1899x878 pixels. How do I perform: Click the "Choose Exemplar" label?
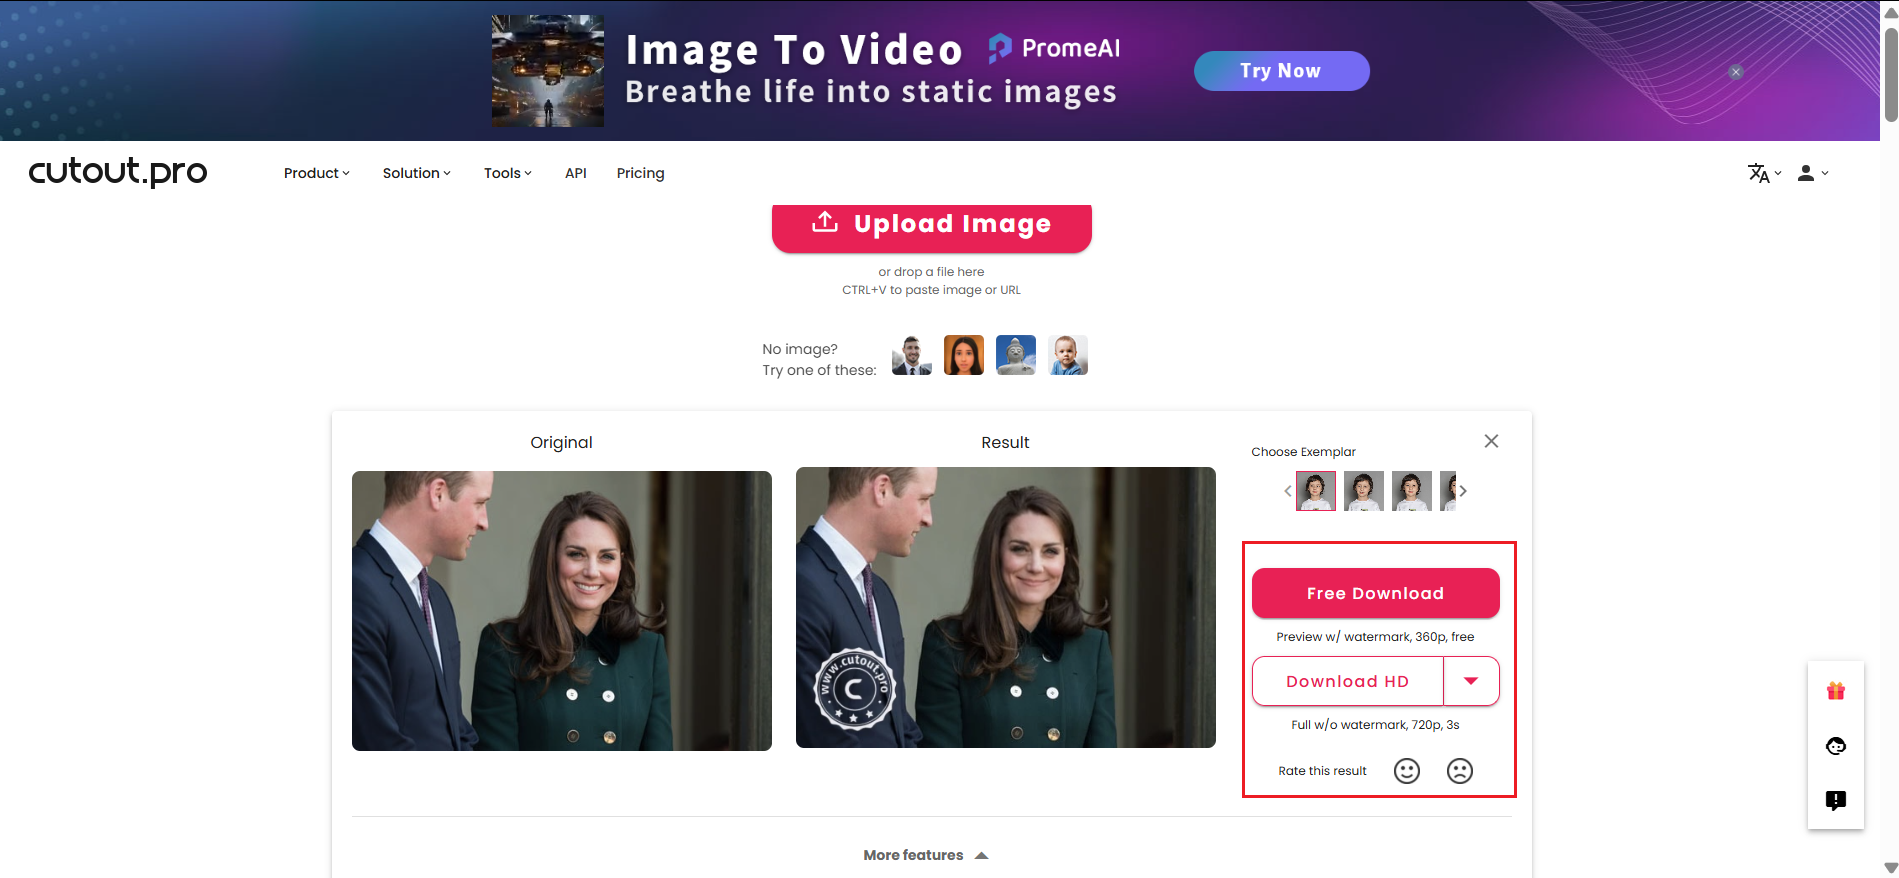[1303, 452]
